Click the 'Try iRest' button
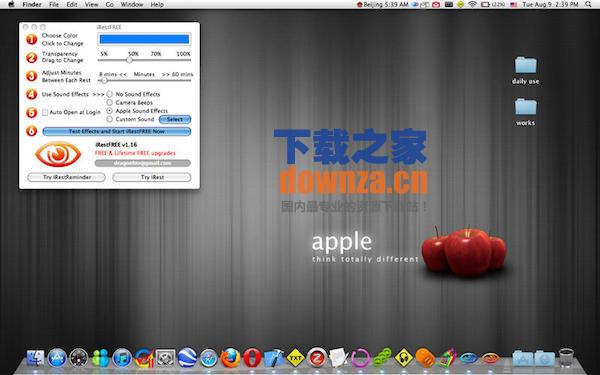 click(x=152, y=177)
